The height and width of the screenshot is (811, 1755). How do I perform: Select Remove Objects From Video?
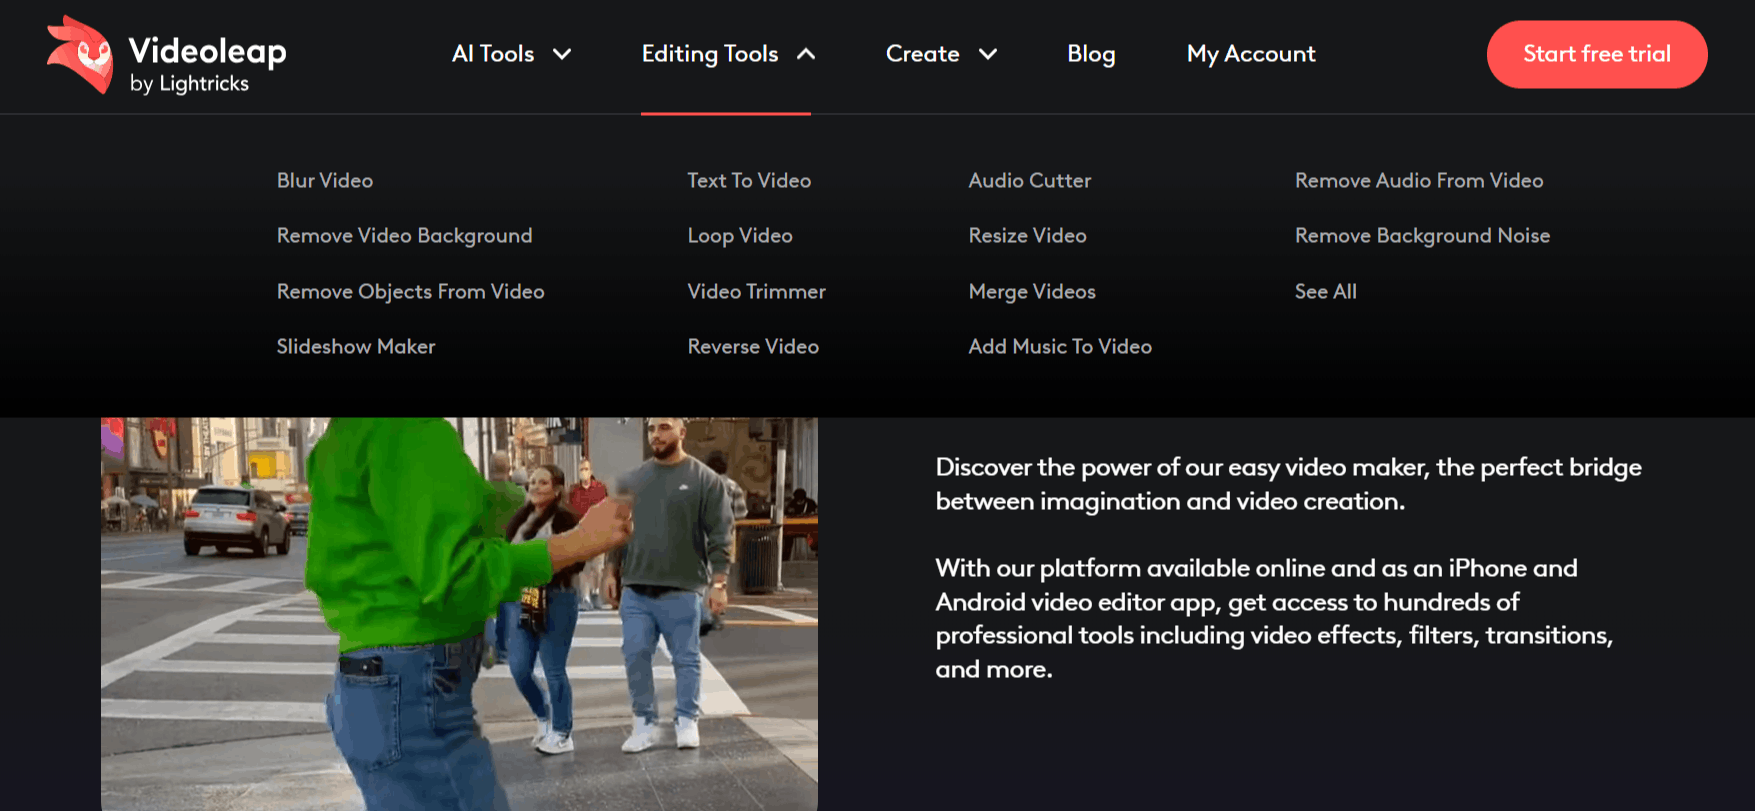[411, 292]
